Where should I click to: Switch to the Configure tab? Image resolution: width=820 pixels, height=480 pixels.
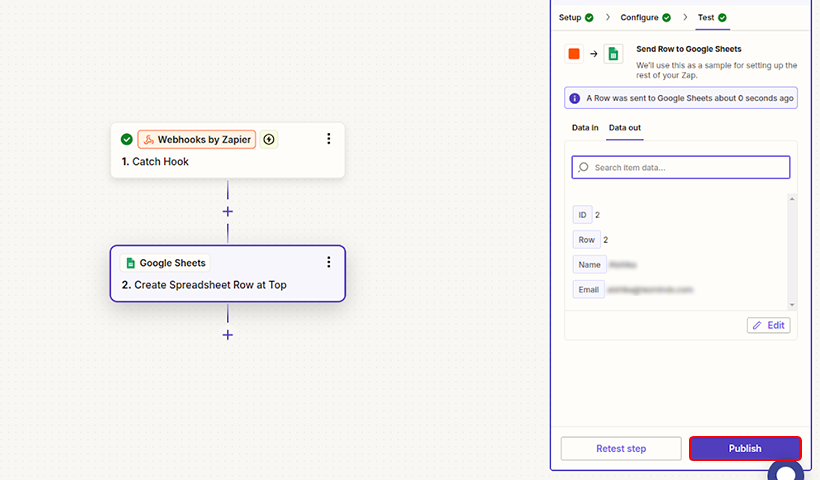click(x=645, y=18)
